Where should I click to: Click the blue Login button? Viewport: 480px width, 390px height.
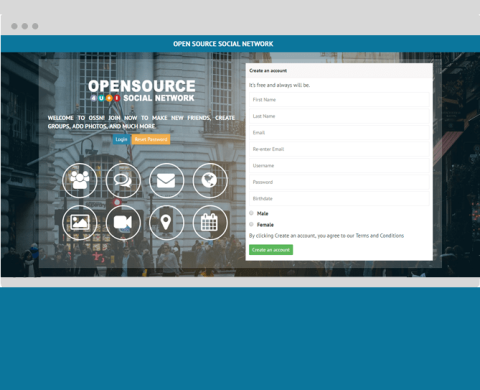tap(121, 139)
